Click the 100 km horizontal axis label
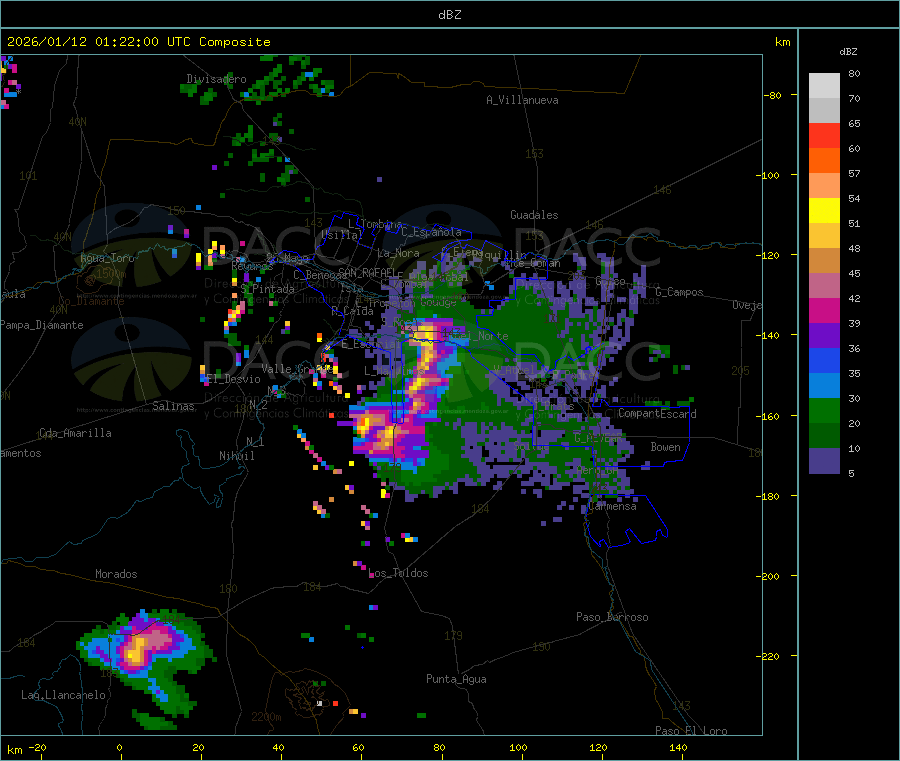This screenshot has height=761, width=900. [518, 747]
